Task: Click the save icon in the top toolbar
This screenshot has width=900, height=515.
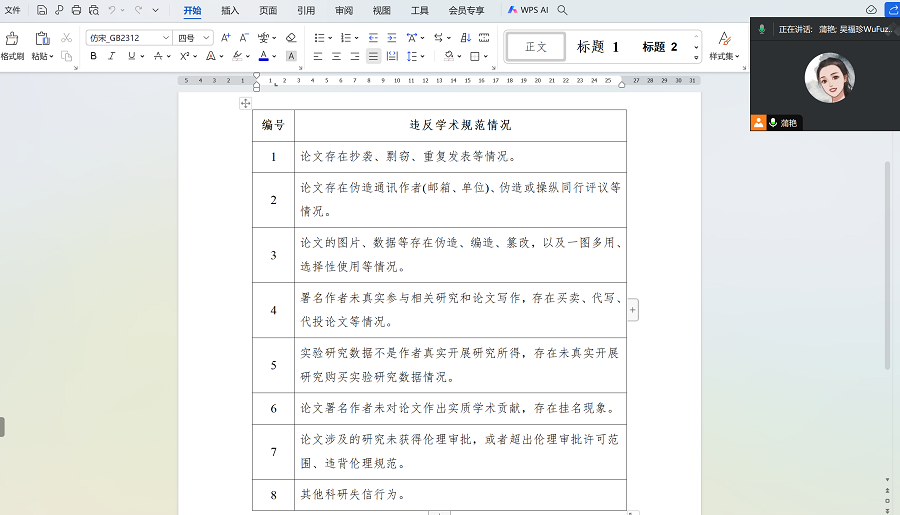Action: coord(42,10)
